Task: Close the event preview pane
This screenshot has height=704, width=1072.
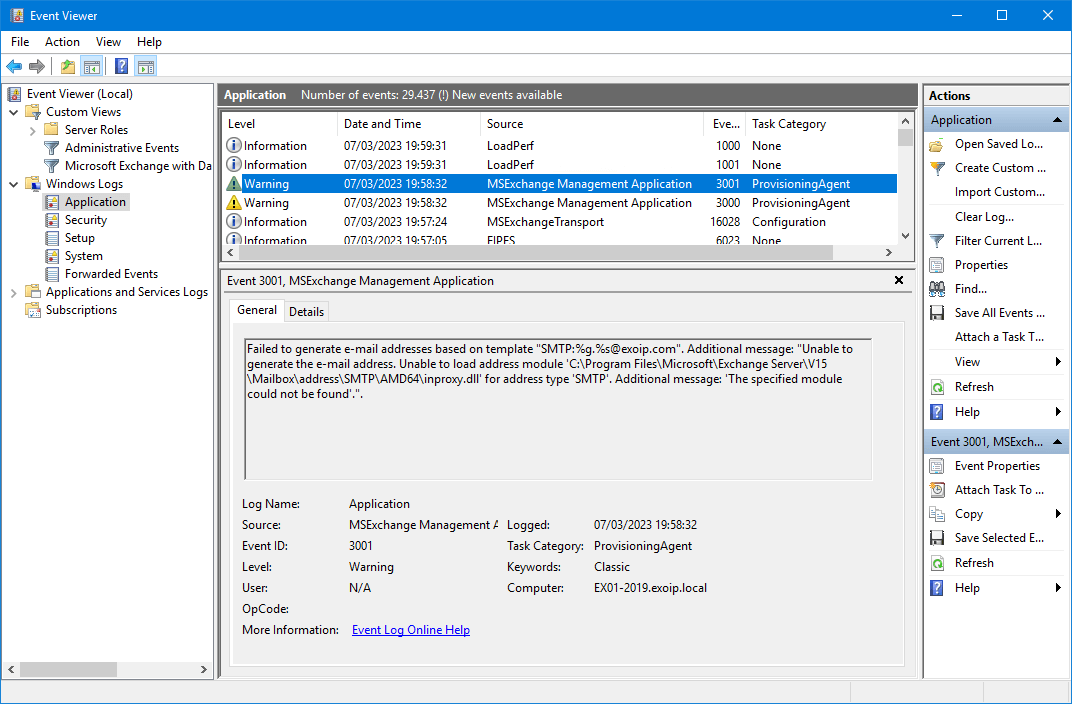Action: click(898, 281)
